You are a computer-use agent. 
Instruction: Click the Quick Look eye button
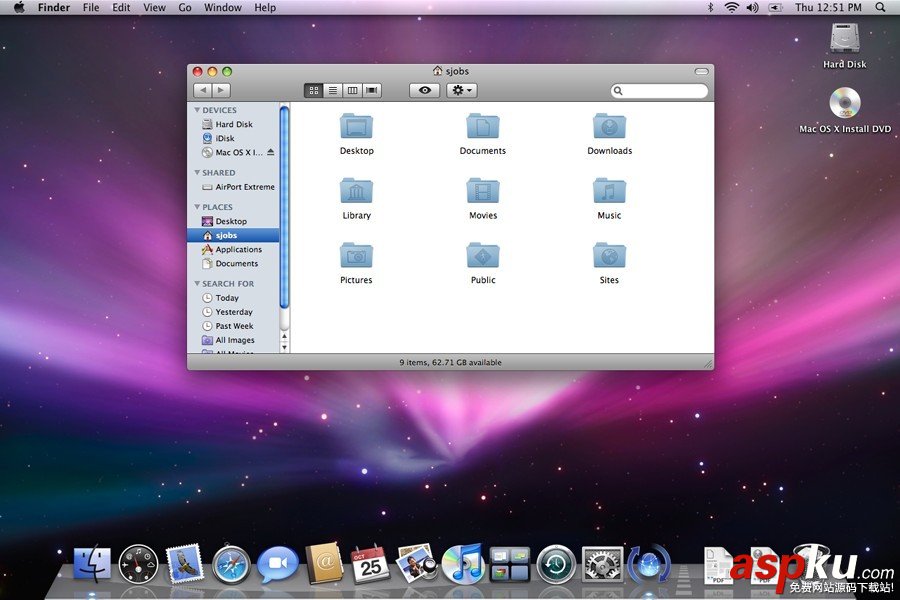click(424, 90)
